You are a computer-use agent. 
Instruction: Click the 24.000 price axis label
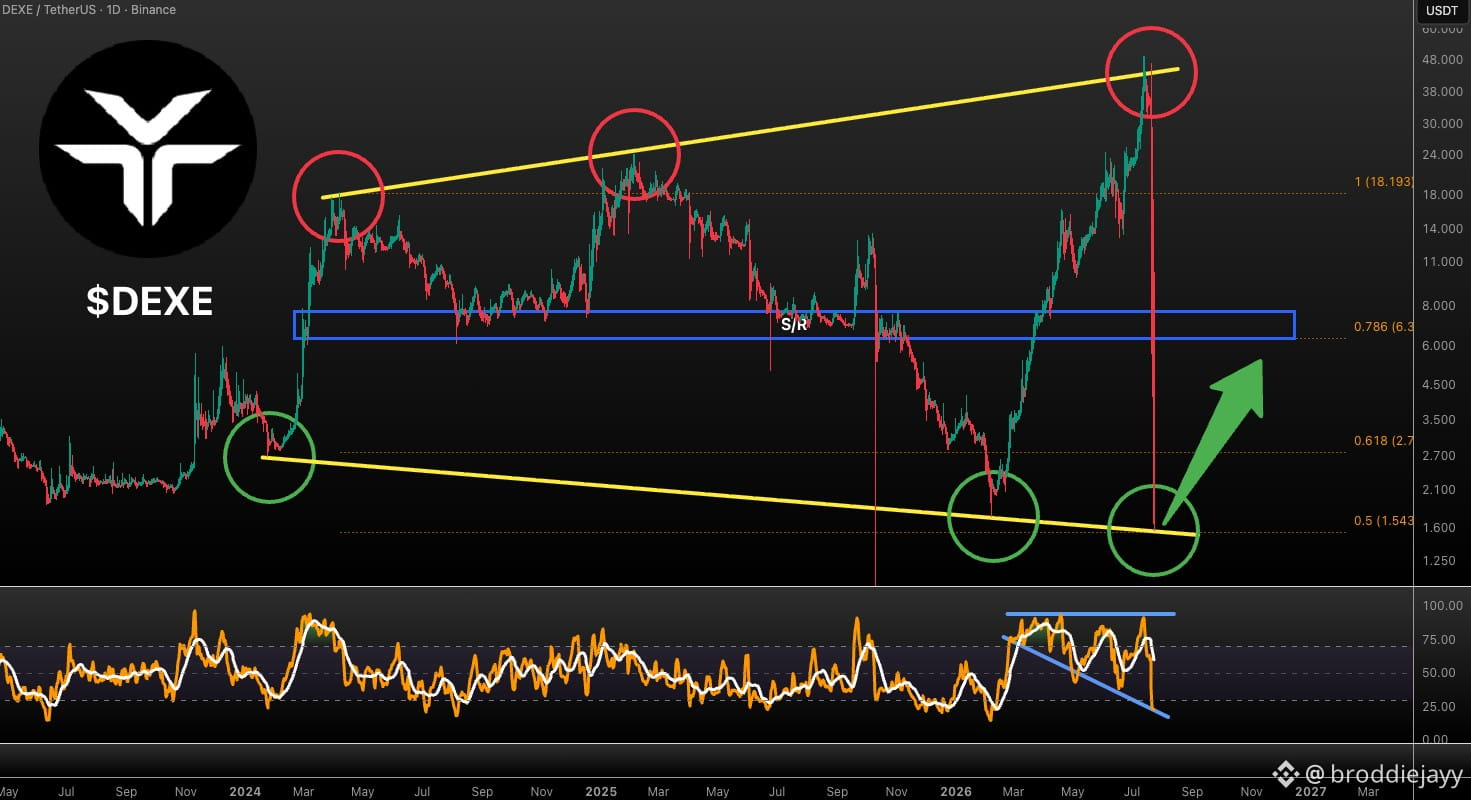(x=1441, y=155)
